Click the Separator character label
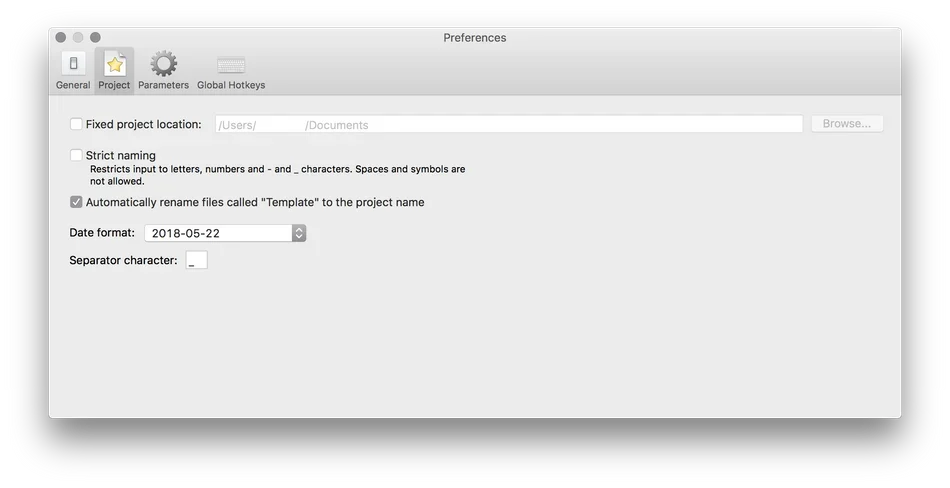The height and width of the screenshot is (488, 950). (123, 261)
